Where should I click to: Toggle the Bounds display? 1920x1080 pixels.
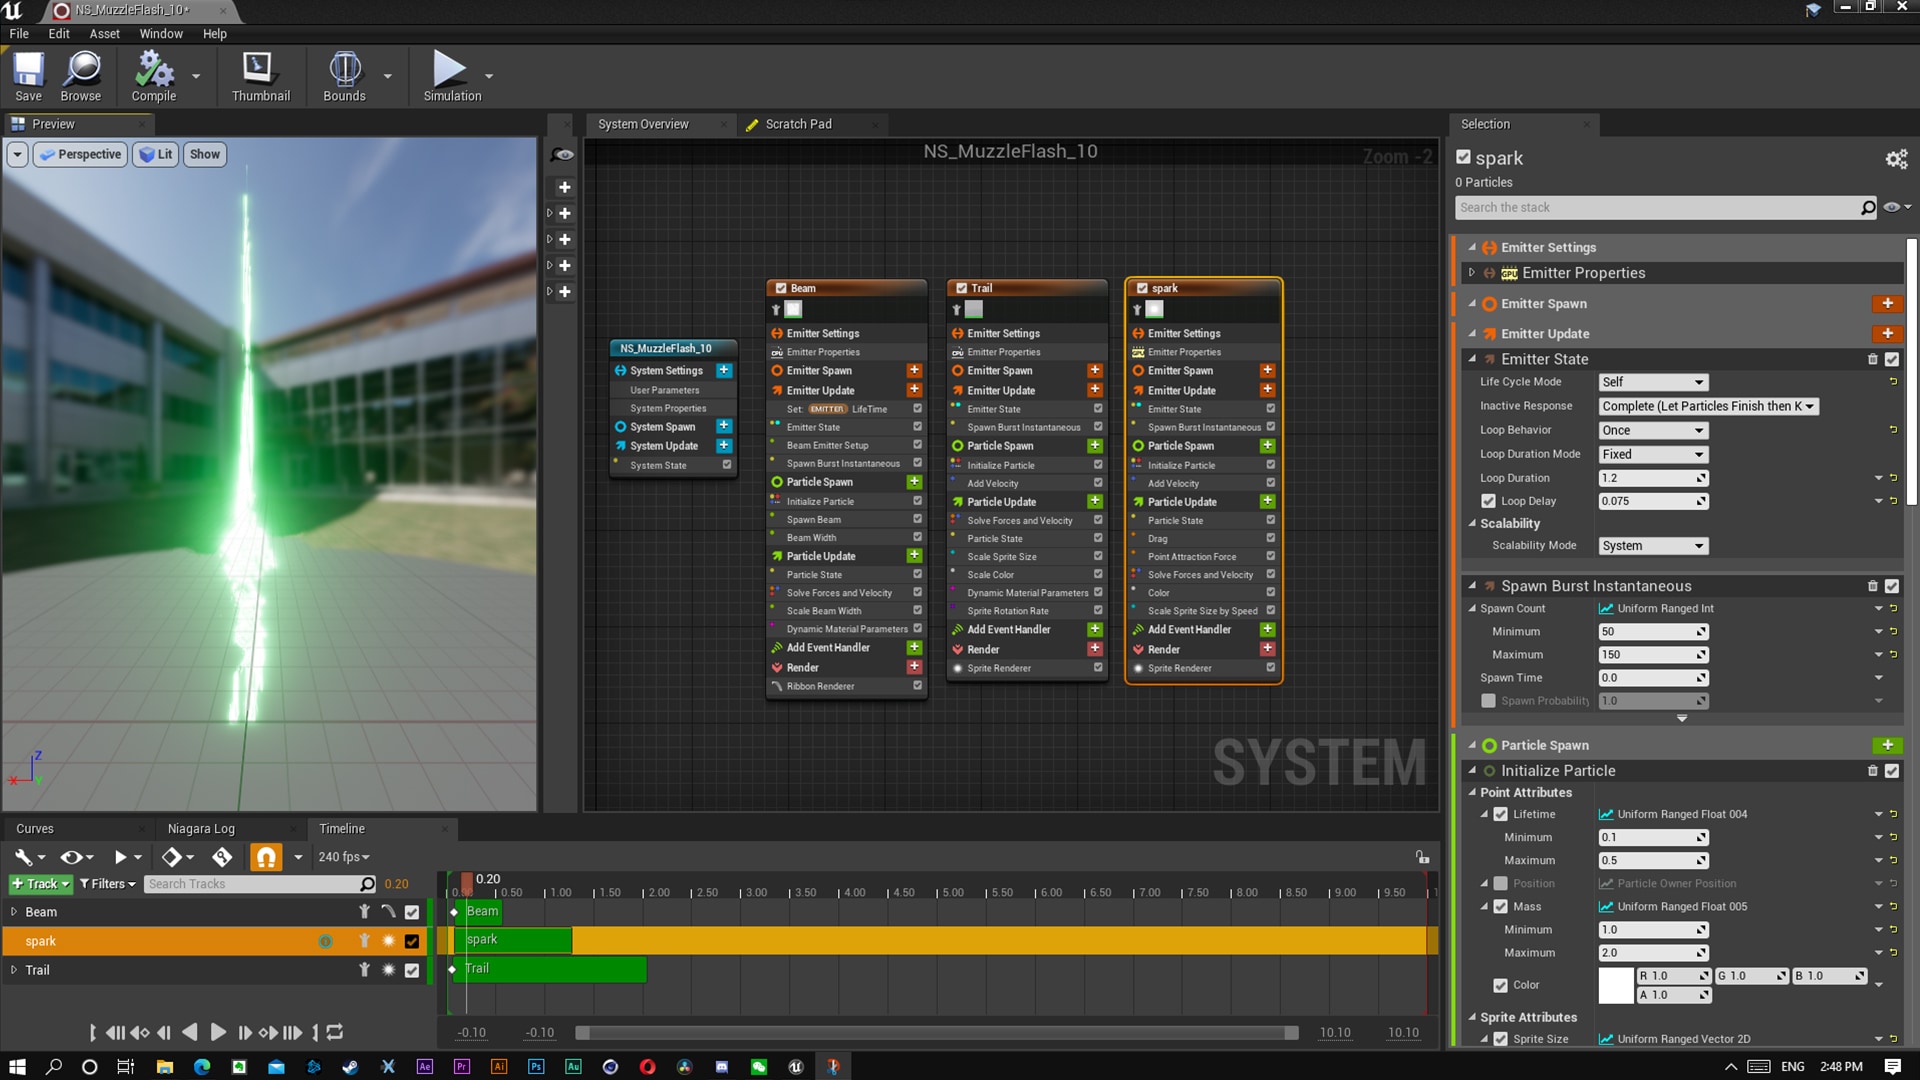[344, 75]
